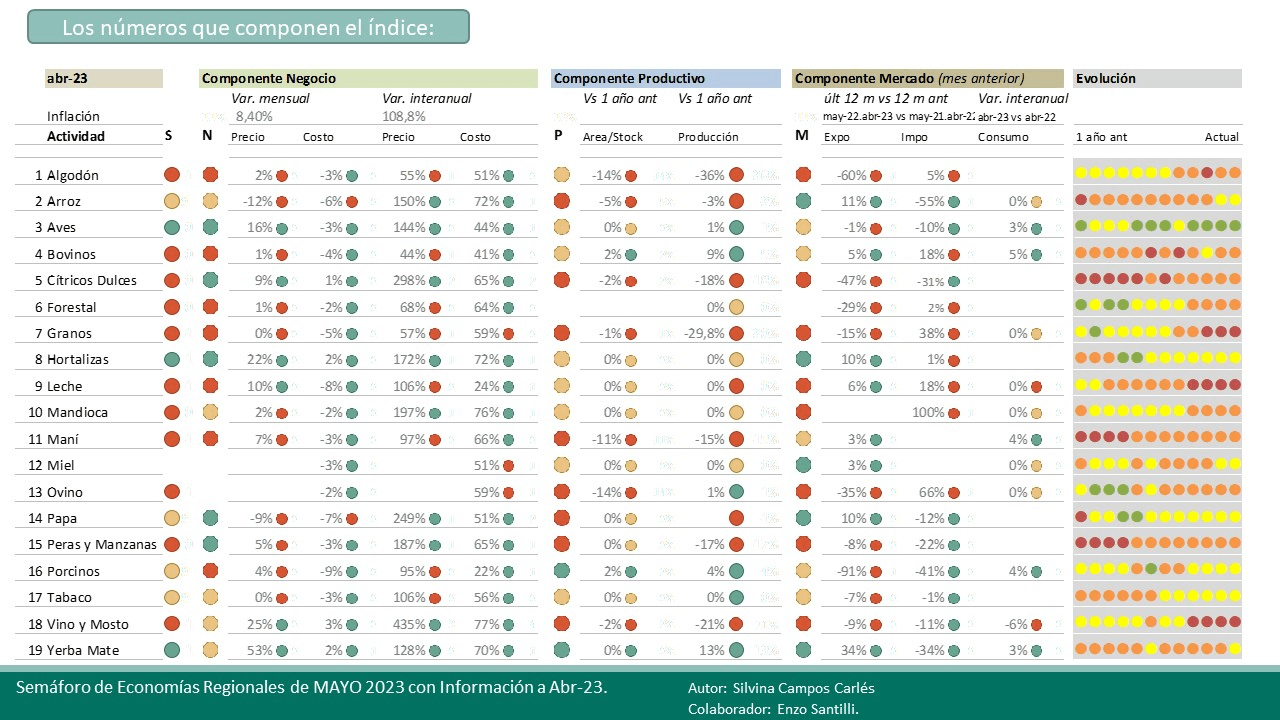
Task: Select Mandioca's 100% Impo value
Action: point(929,412)
